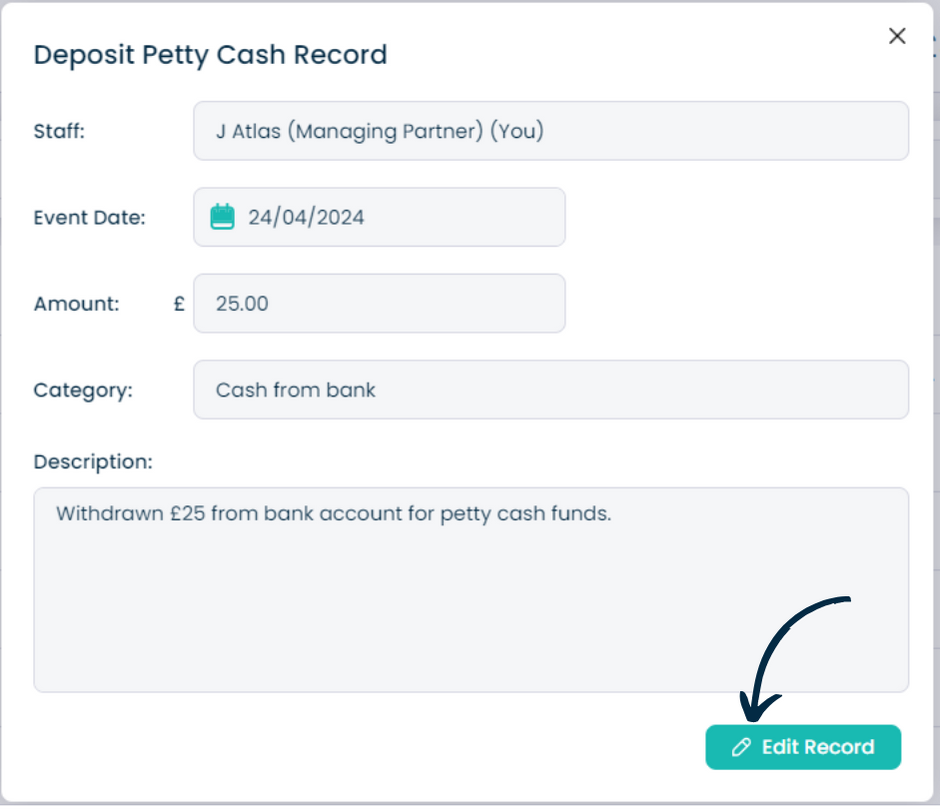Click the Category: label

pos(83,390)
